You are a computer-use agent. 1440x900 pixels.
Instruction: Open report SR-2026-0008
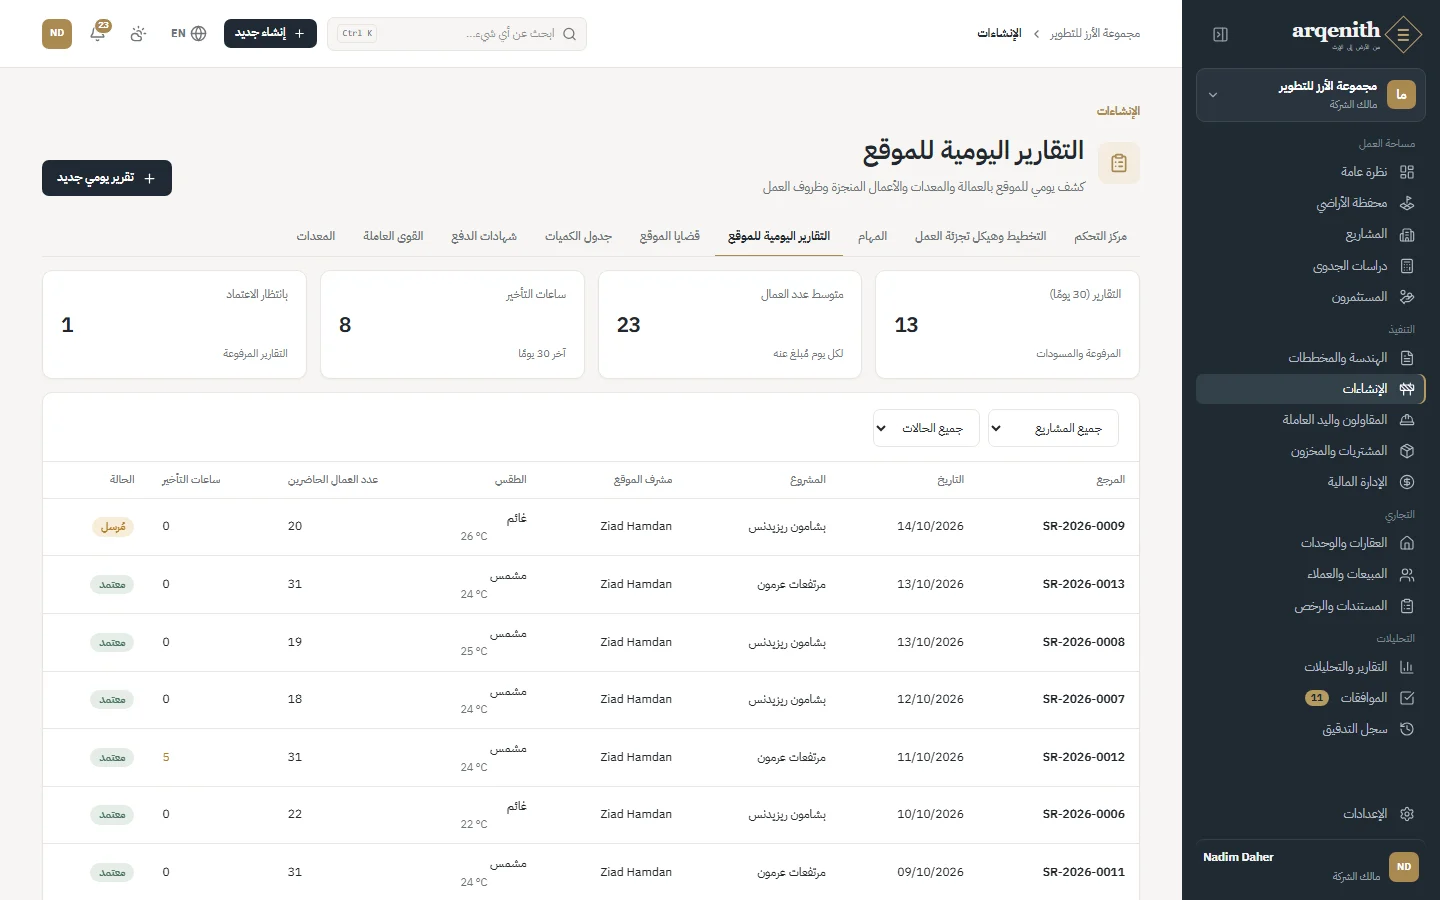coord(1083,642)
